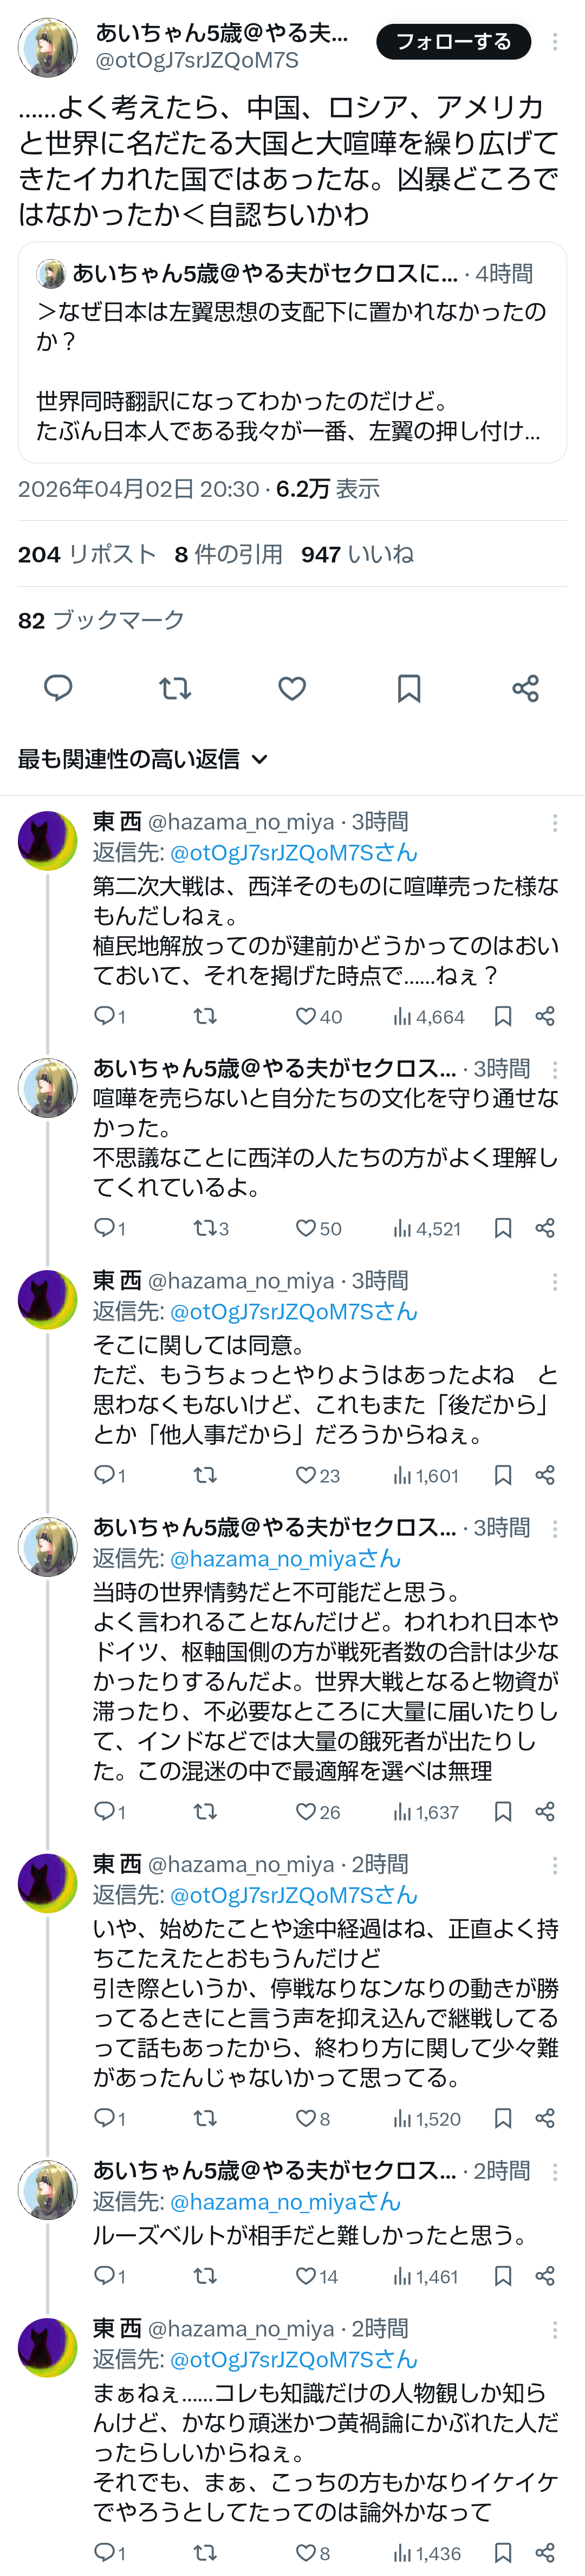The image size is (585, 2576).
Task: Repost the reply with 3 reposts
Action: tap(205, 1228)
